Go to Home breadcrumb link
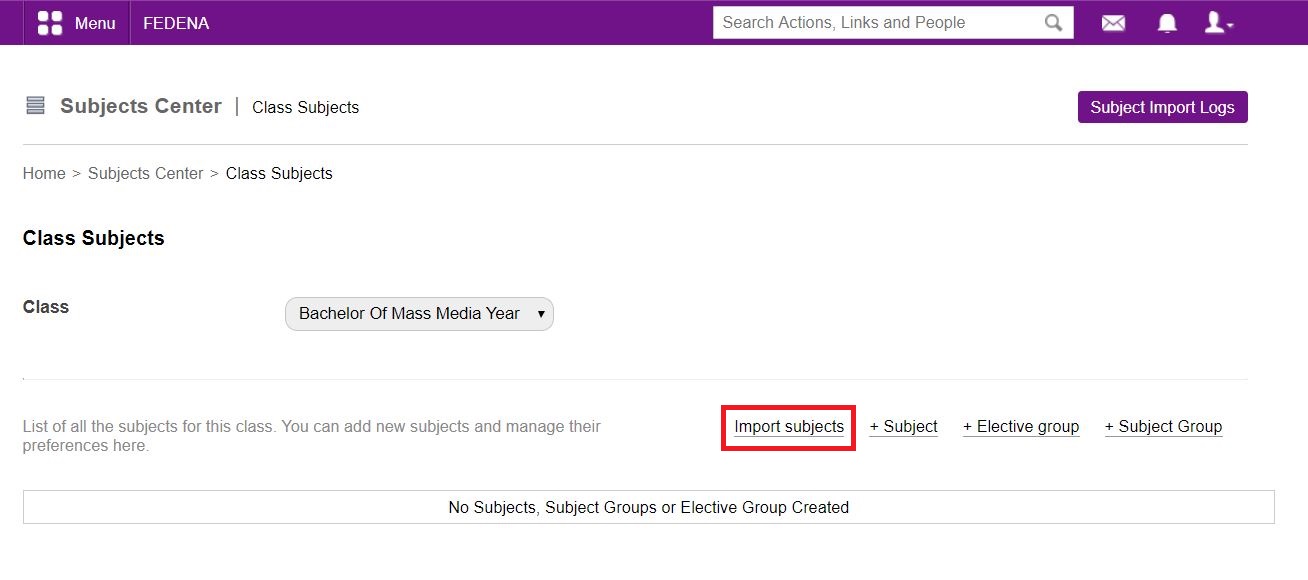The width and height of the screenshot is (1308, 580). tap(44, 173)
